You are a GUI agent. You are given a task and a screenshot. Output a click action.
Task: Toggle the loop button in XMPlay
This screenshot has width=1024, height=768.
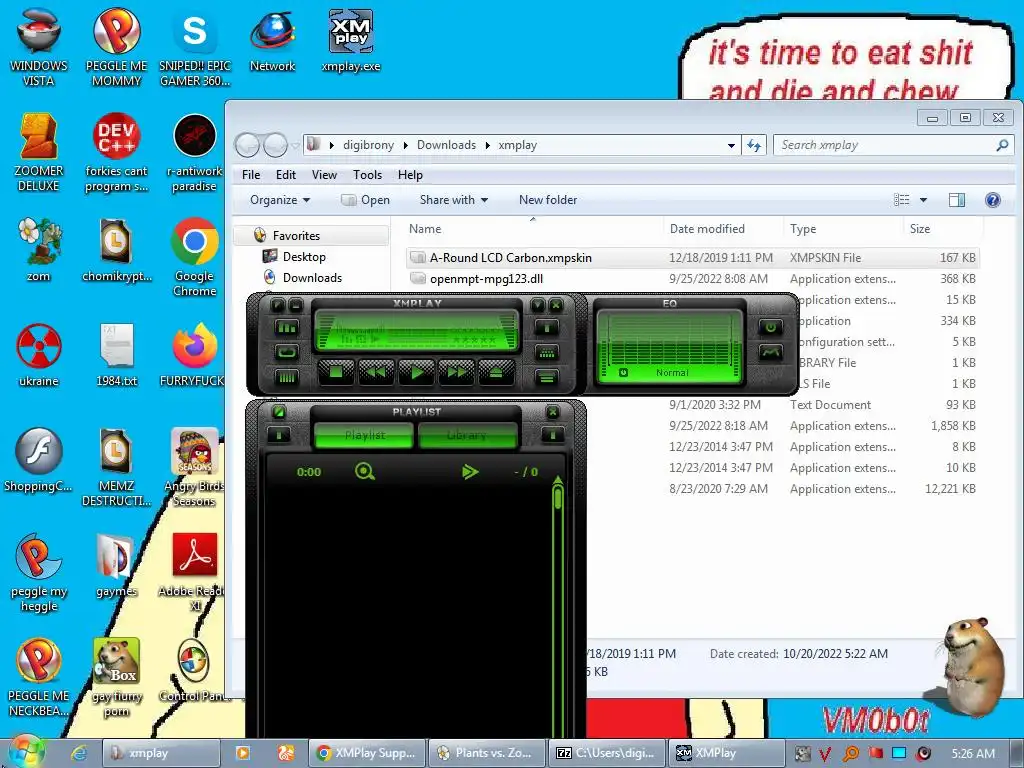click(x=287, y=352)
